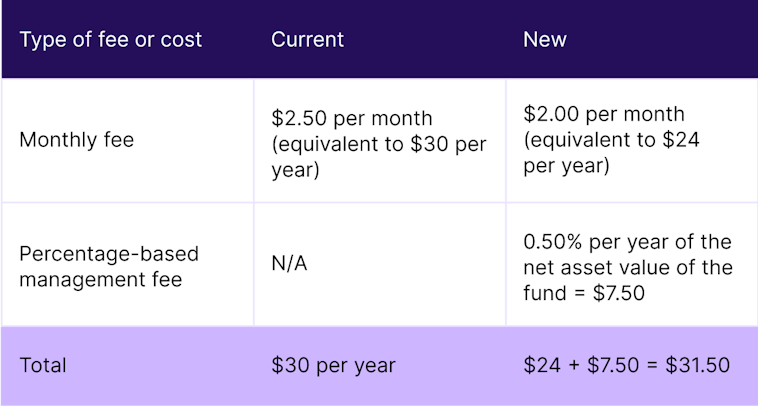Click the "0.50% per year of the" line
Screen dimensions: 758x406
point(627,243)
